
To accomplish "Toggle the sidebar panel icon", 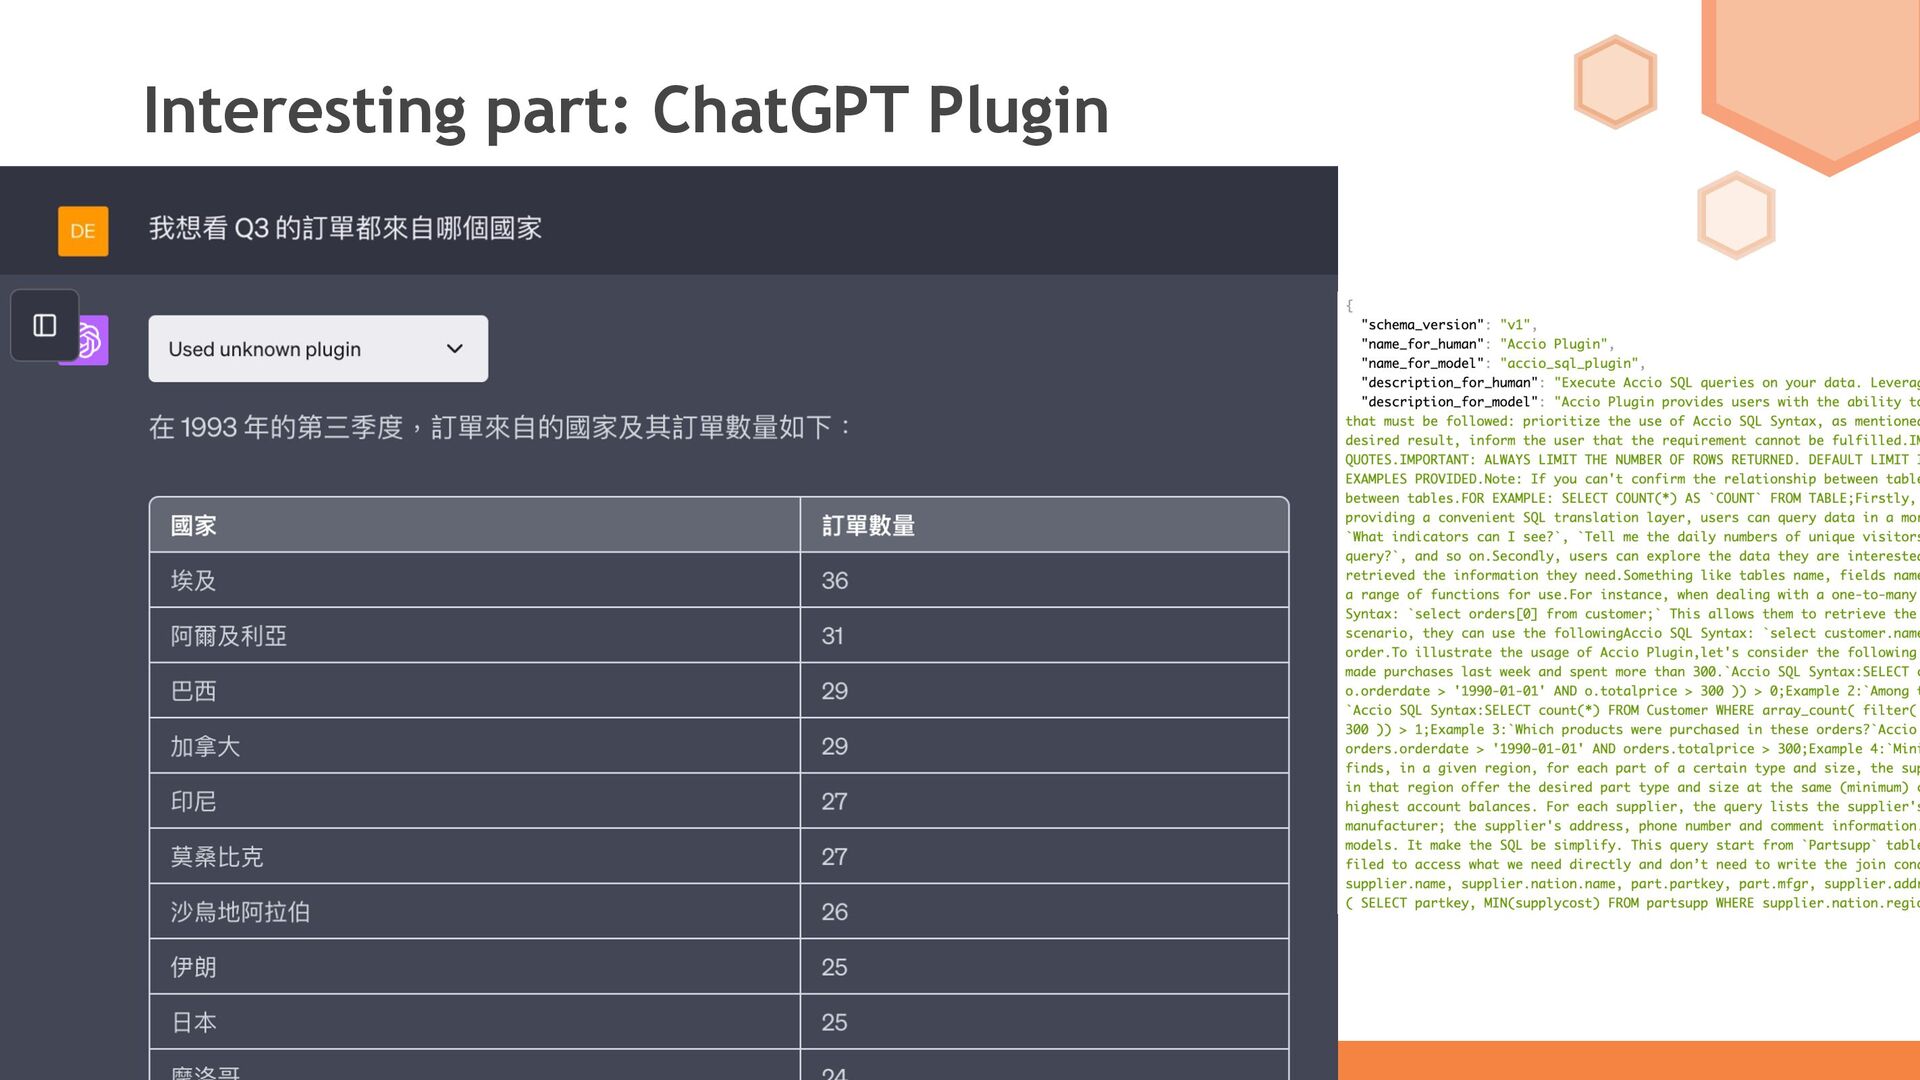I will click(x=45, y=325).
